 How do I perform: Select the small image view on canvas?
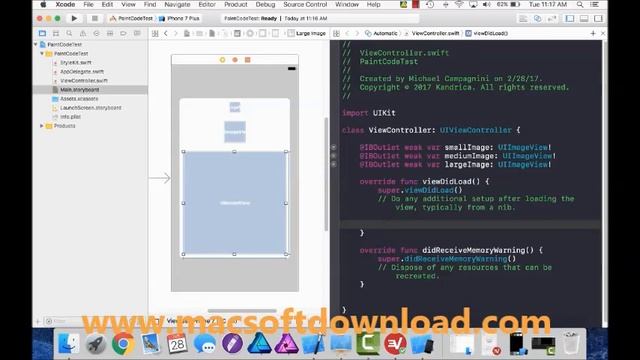[235, 107]
